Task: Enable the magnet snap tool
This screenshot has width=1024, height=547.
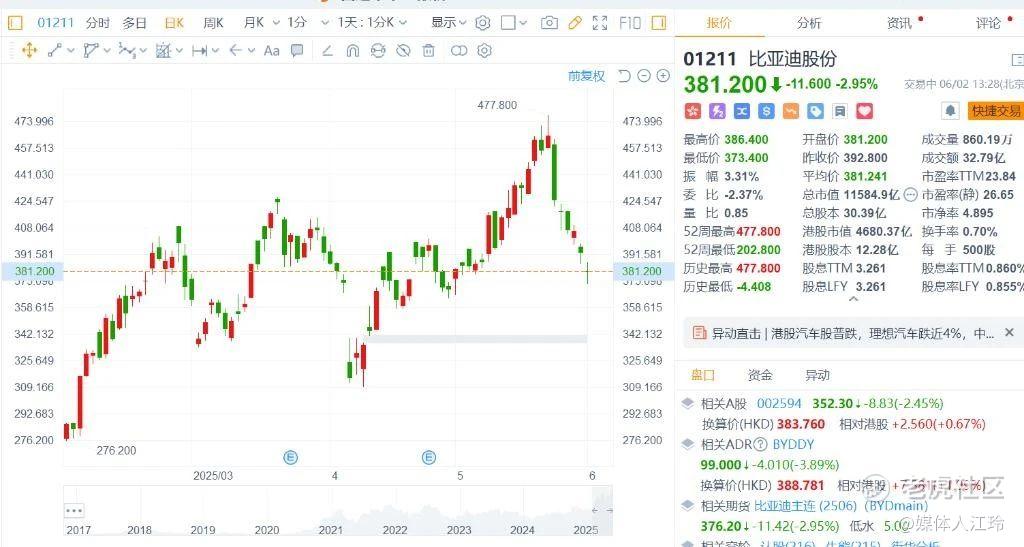Action: (x=353, y=50)
